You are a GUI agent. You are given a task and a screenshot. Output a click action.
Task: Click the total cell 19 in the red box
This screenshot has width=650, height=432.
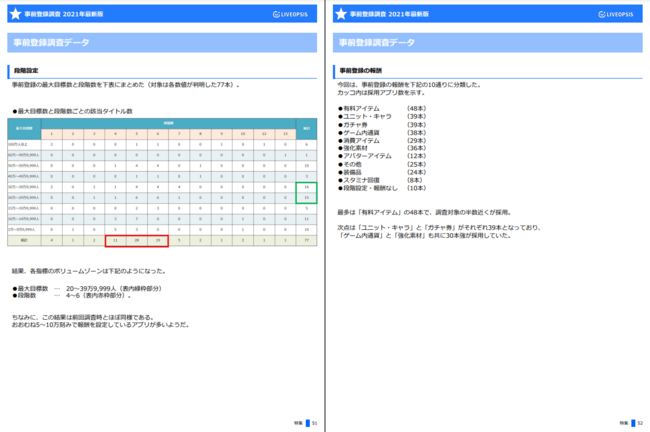point(158,240)
